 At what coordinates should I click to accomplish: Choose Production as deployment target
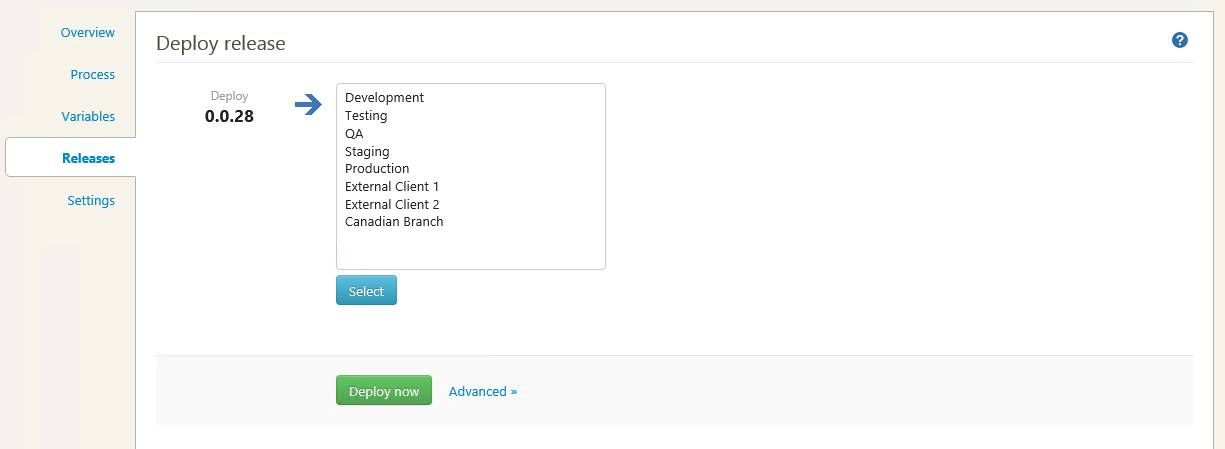pos(377,169)
